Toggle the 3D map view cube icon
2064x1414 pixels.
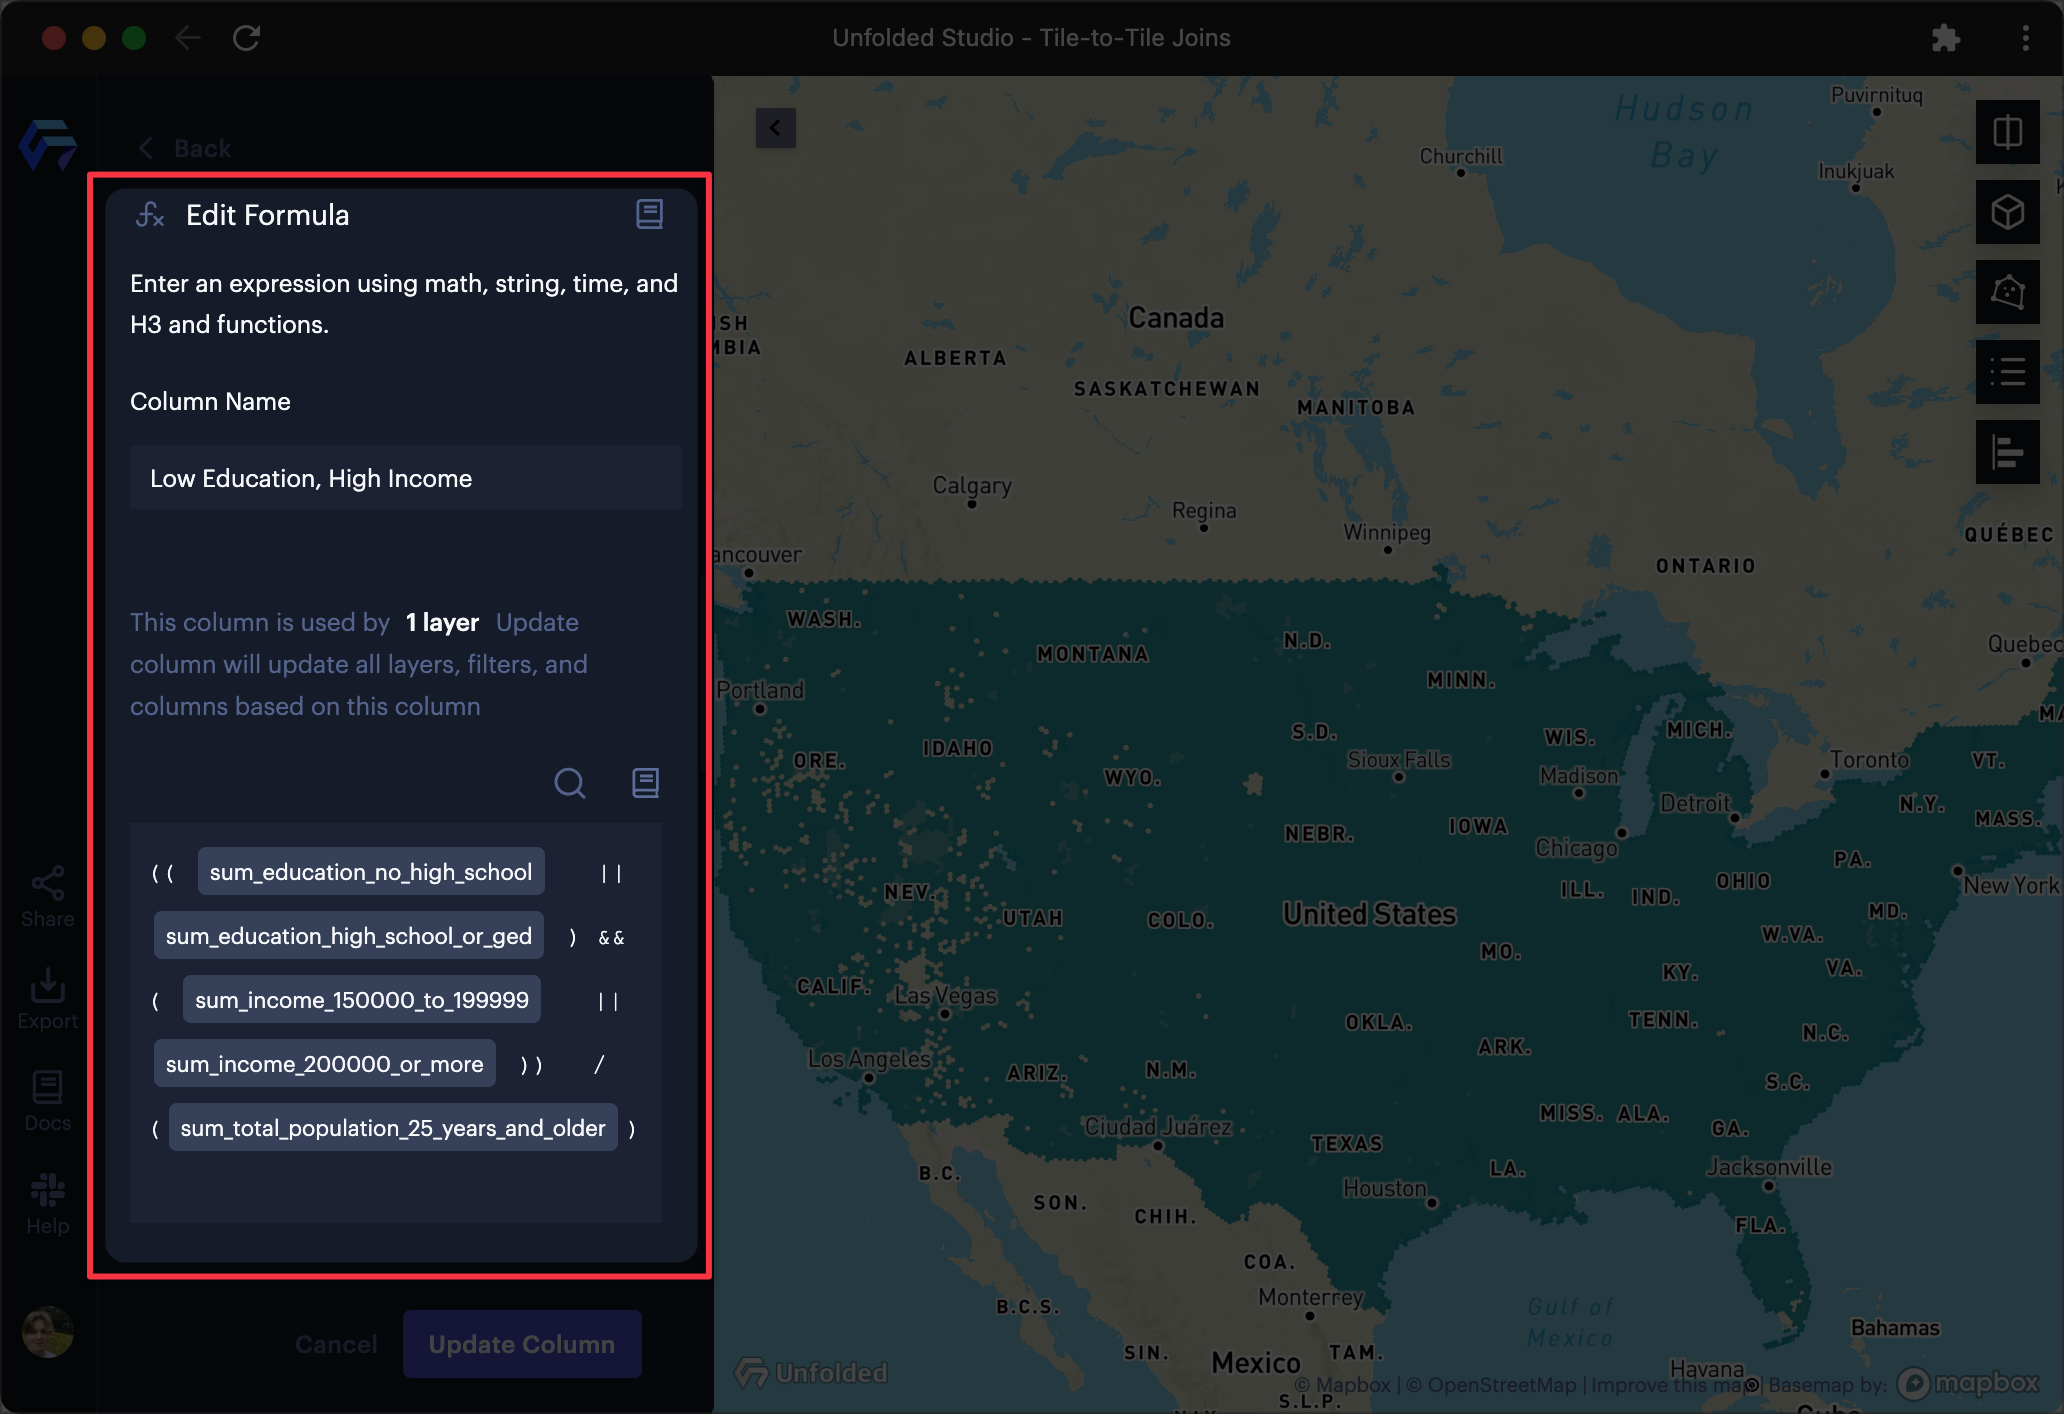coord(2007,212)
